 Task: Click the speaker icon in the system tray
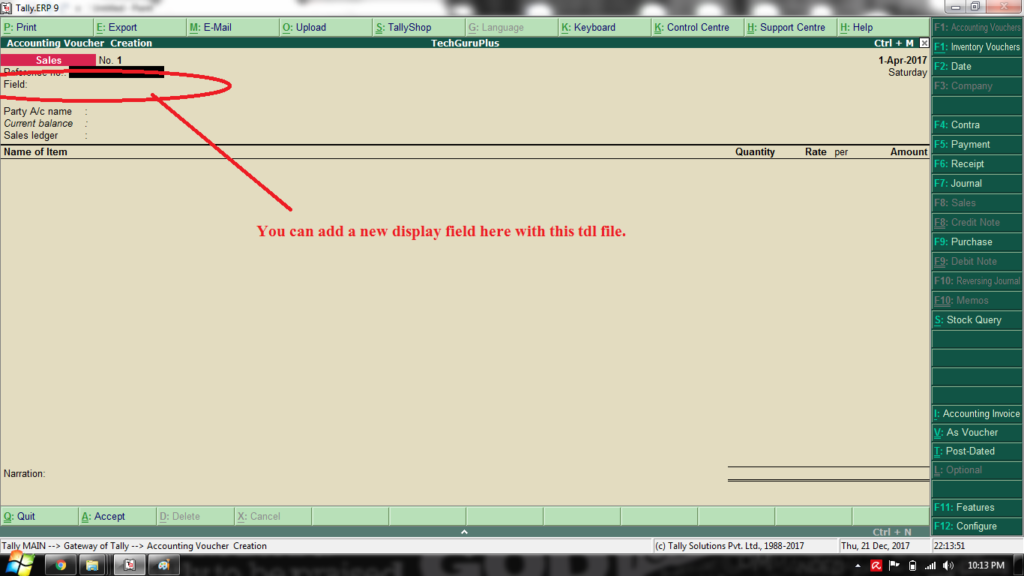point(949,565)
